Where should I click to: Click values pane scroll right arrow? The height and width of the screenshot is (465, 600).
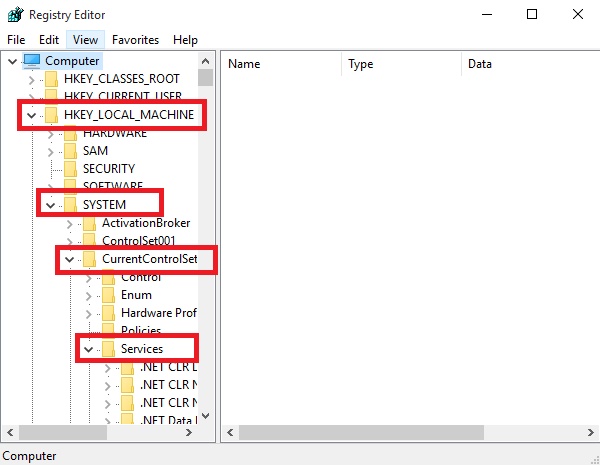click(x=590, y=432)
